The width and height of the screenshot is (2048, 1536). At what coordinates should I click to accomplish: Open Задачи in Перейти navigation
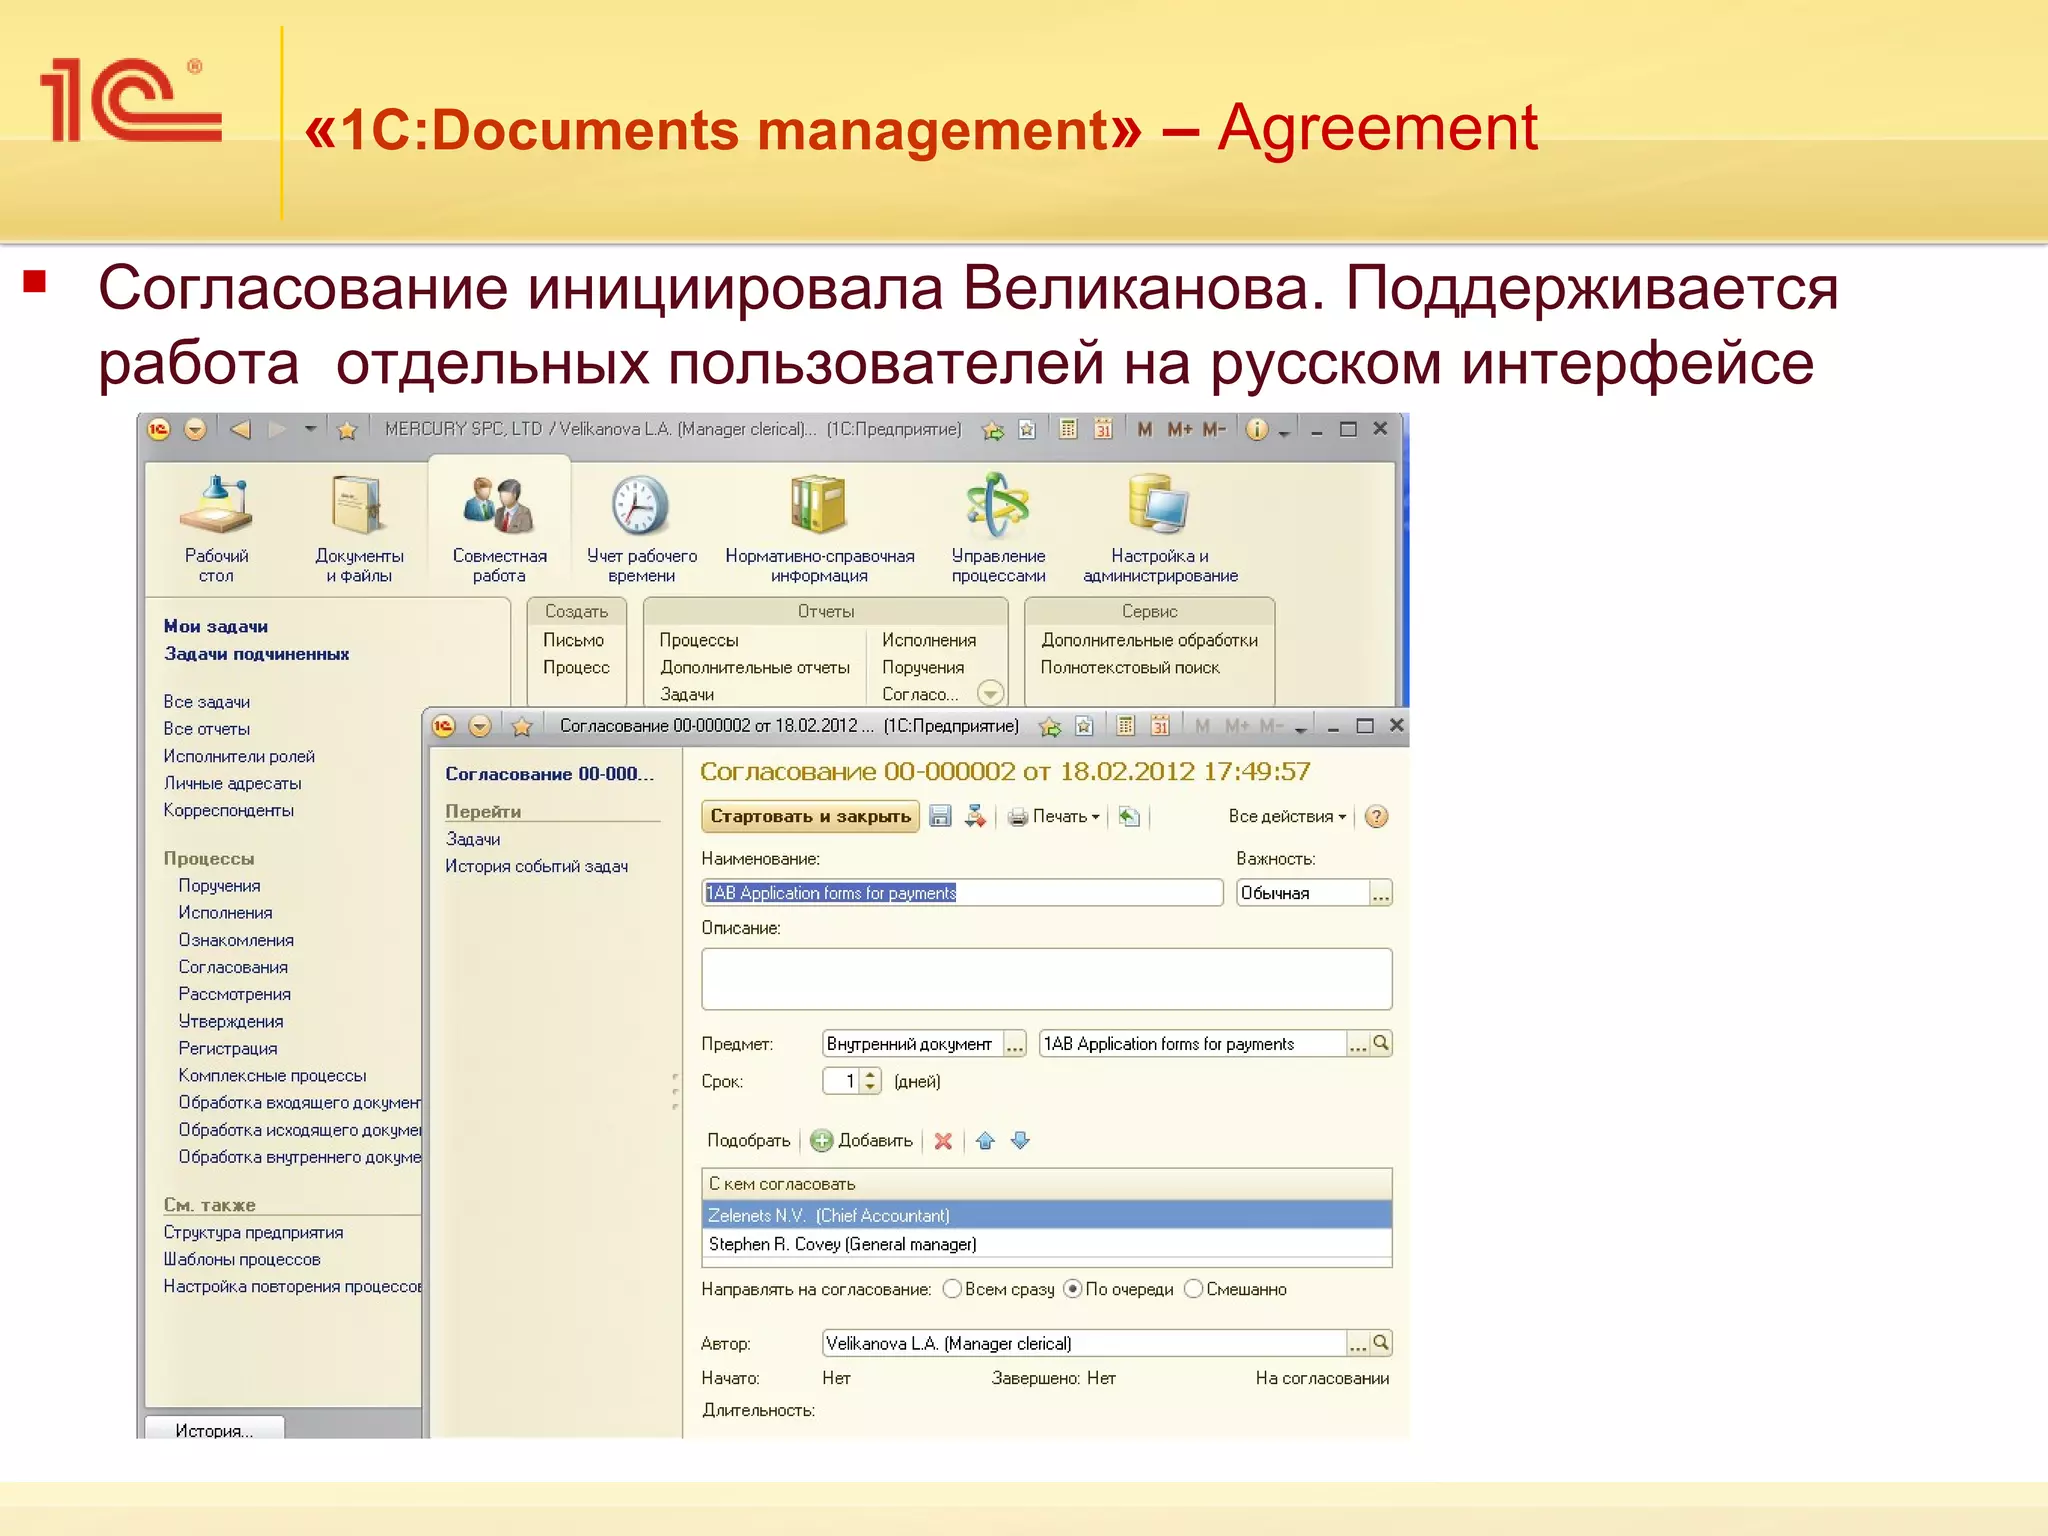pos(473,839)
